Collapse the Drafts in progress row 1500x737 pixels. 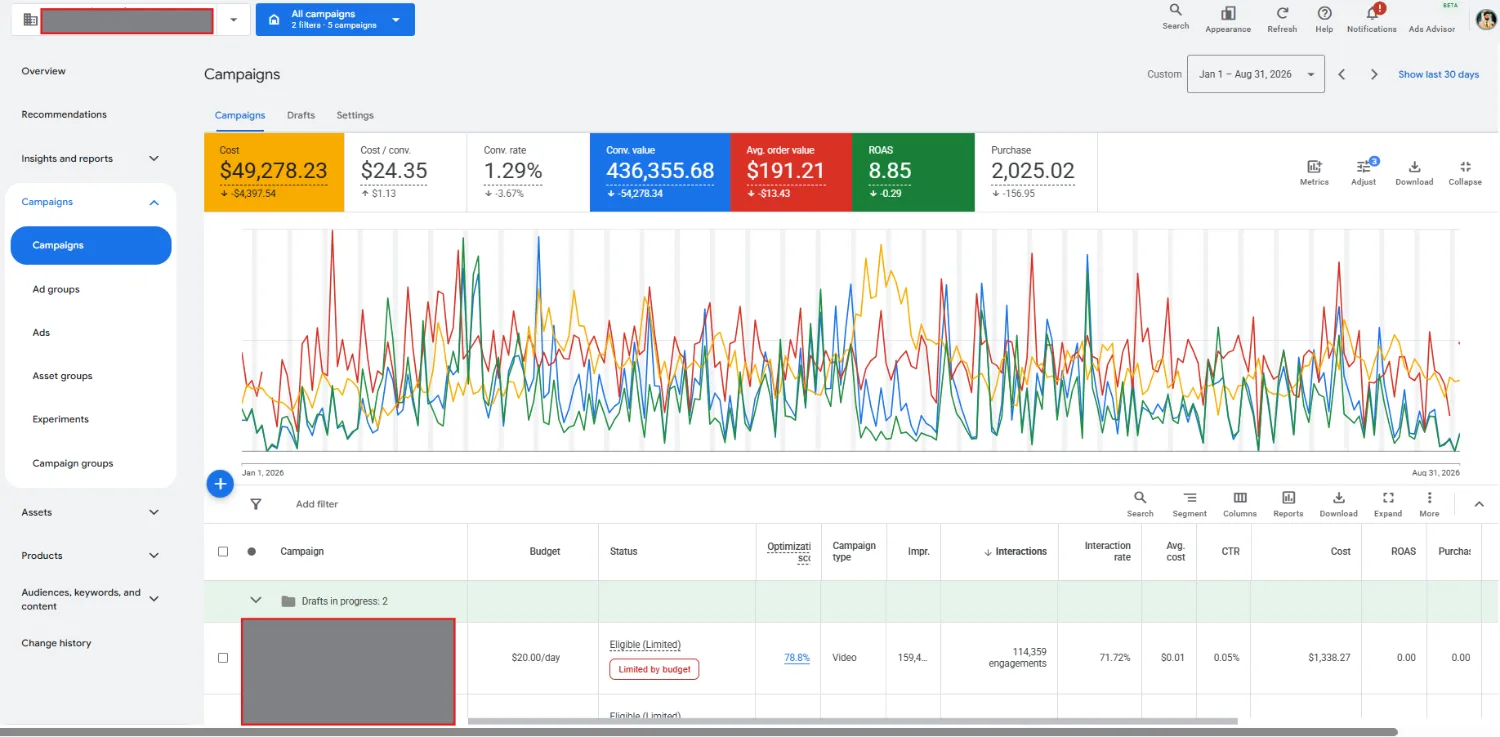[256, 600]
